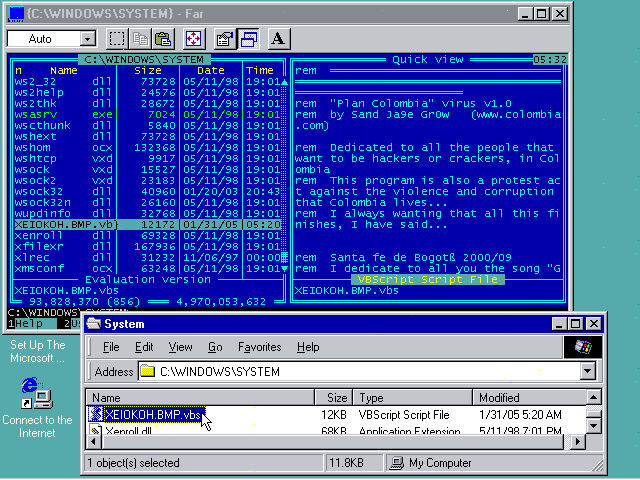This screenshot has width=640, height=480.
Task: Select ws2_32 dll row in Far panel
Action: point(147,82)
